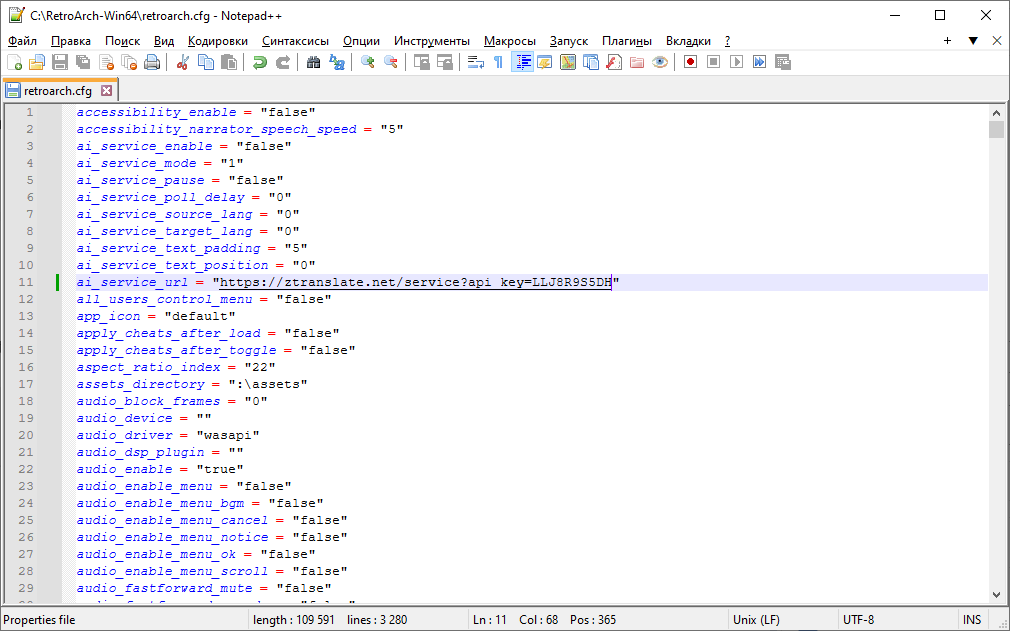Toggle word wrap toolbar icon
Image resolution: width=1010 pixels, height=631 pixels.
click(475, 62)
